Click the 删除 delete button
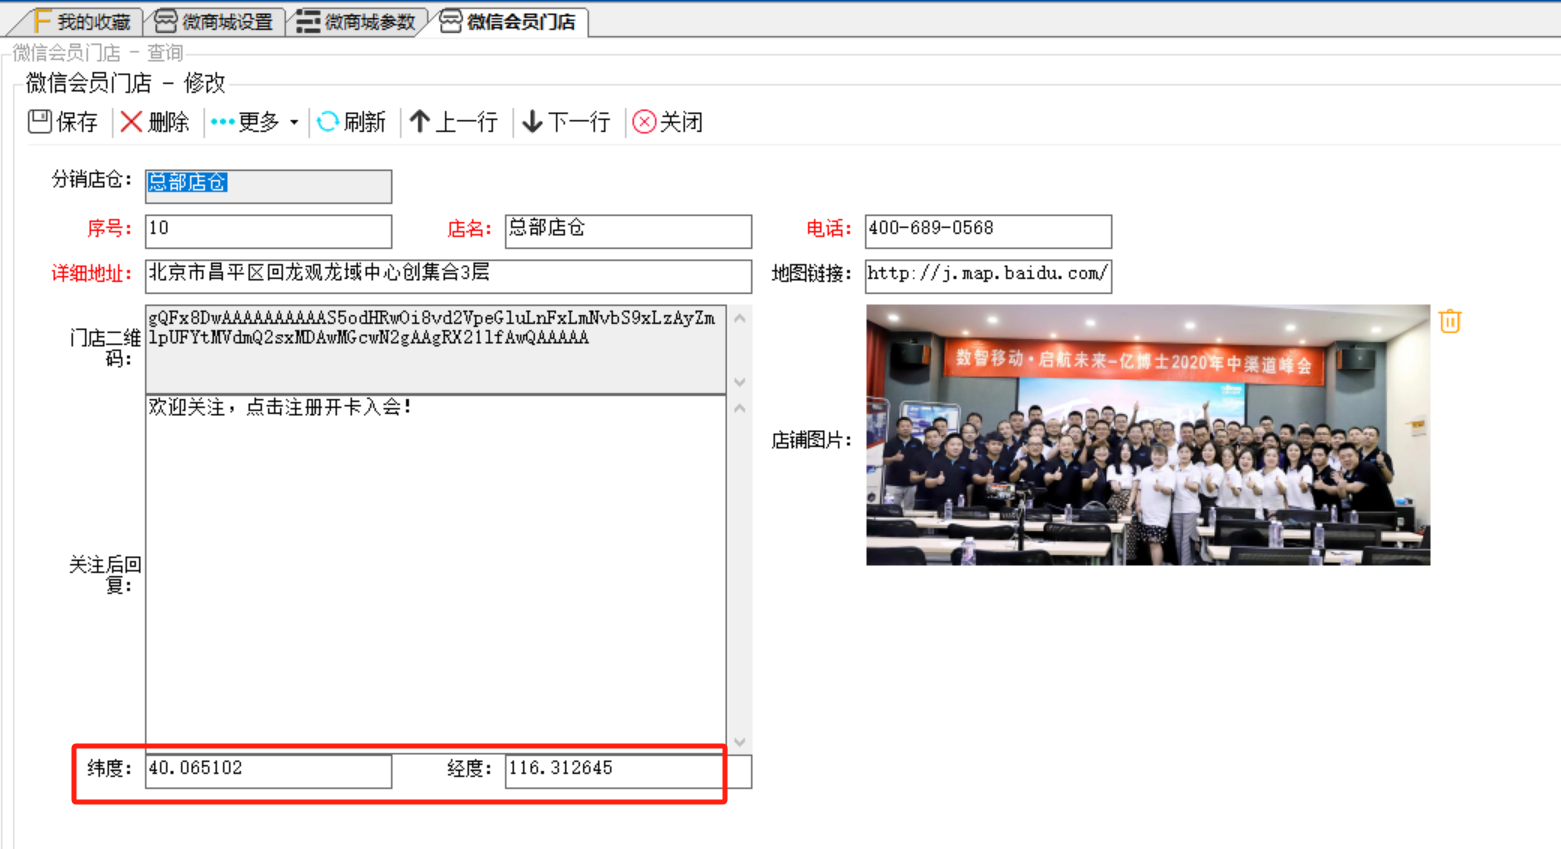1561x849 pixels. coord(155,122)
